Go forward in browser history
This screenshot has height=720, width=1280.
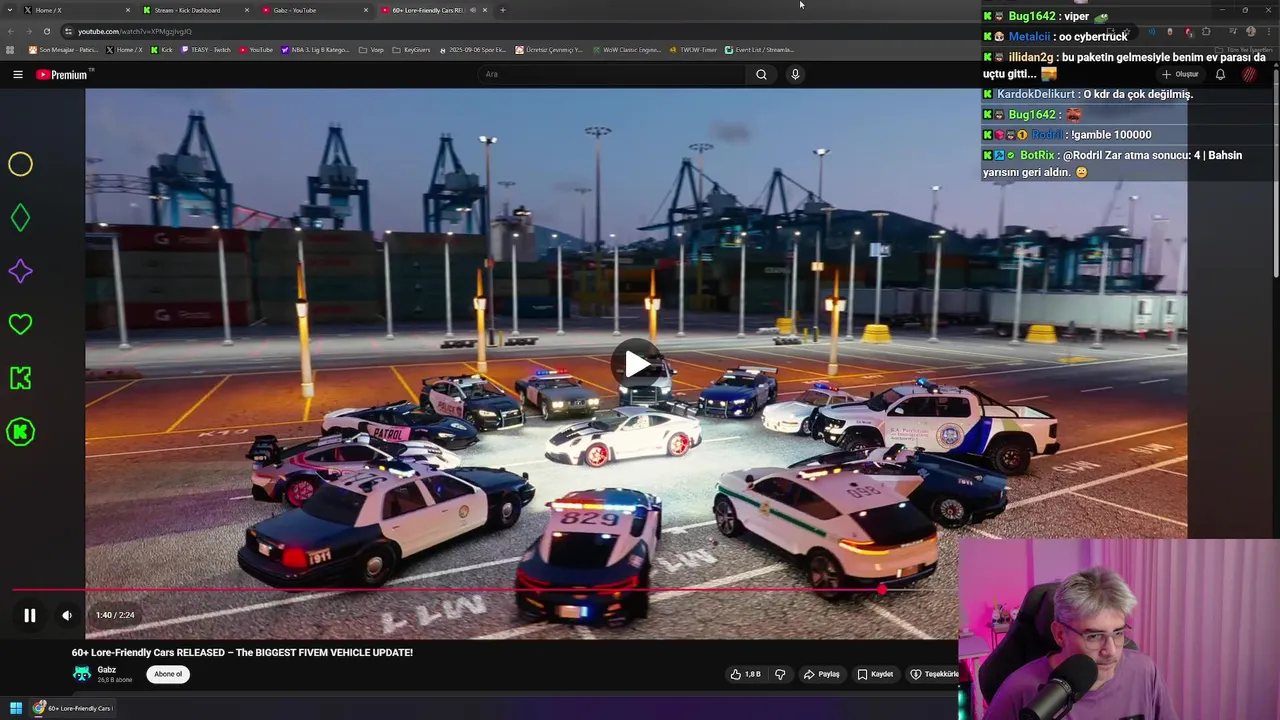point(28,31)
